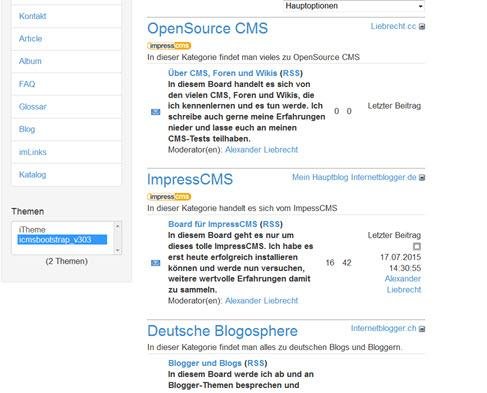This screenshot has width=487, height=393.
Task: Click the envelope icon beside Über CMS, Foren und Wikis
Action: [156, 112]
